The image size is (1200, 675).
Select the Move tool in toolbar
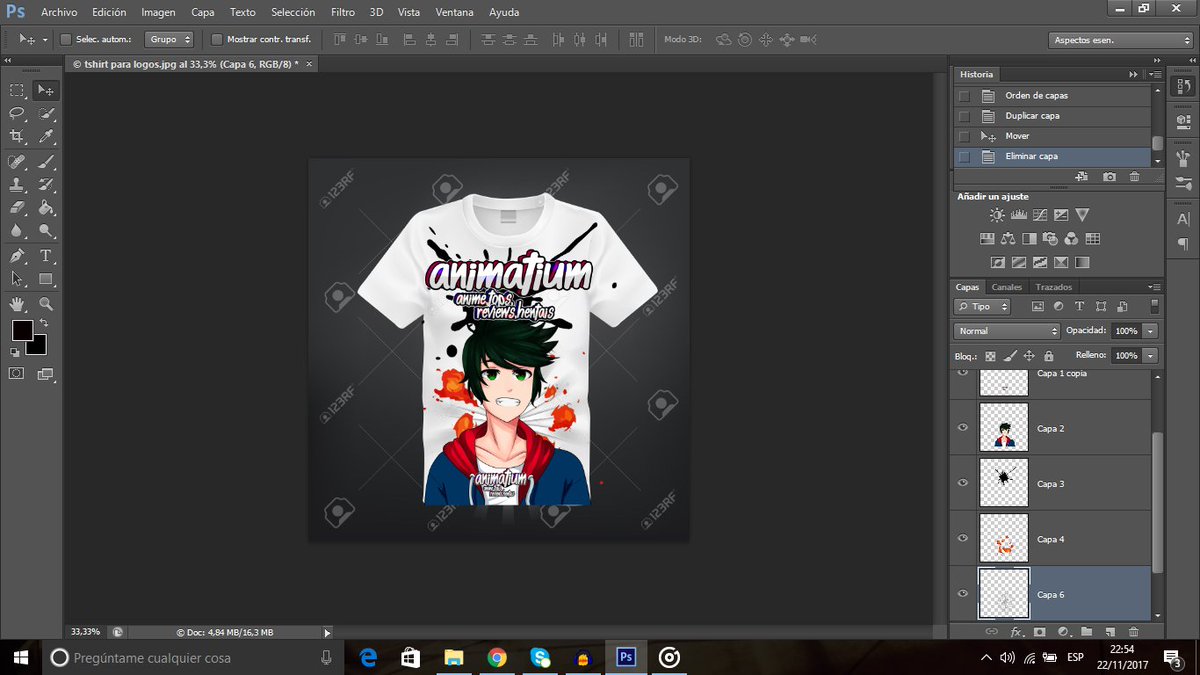coord(46,90)
